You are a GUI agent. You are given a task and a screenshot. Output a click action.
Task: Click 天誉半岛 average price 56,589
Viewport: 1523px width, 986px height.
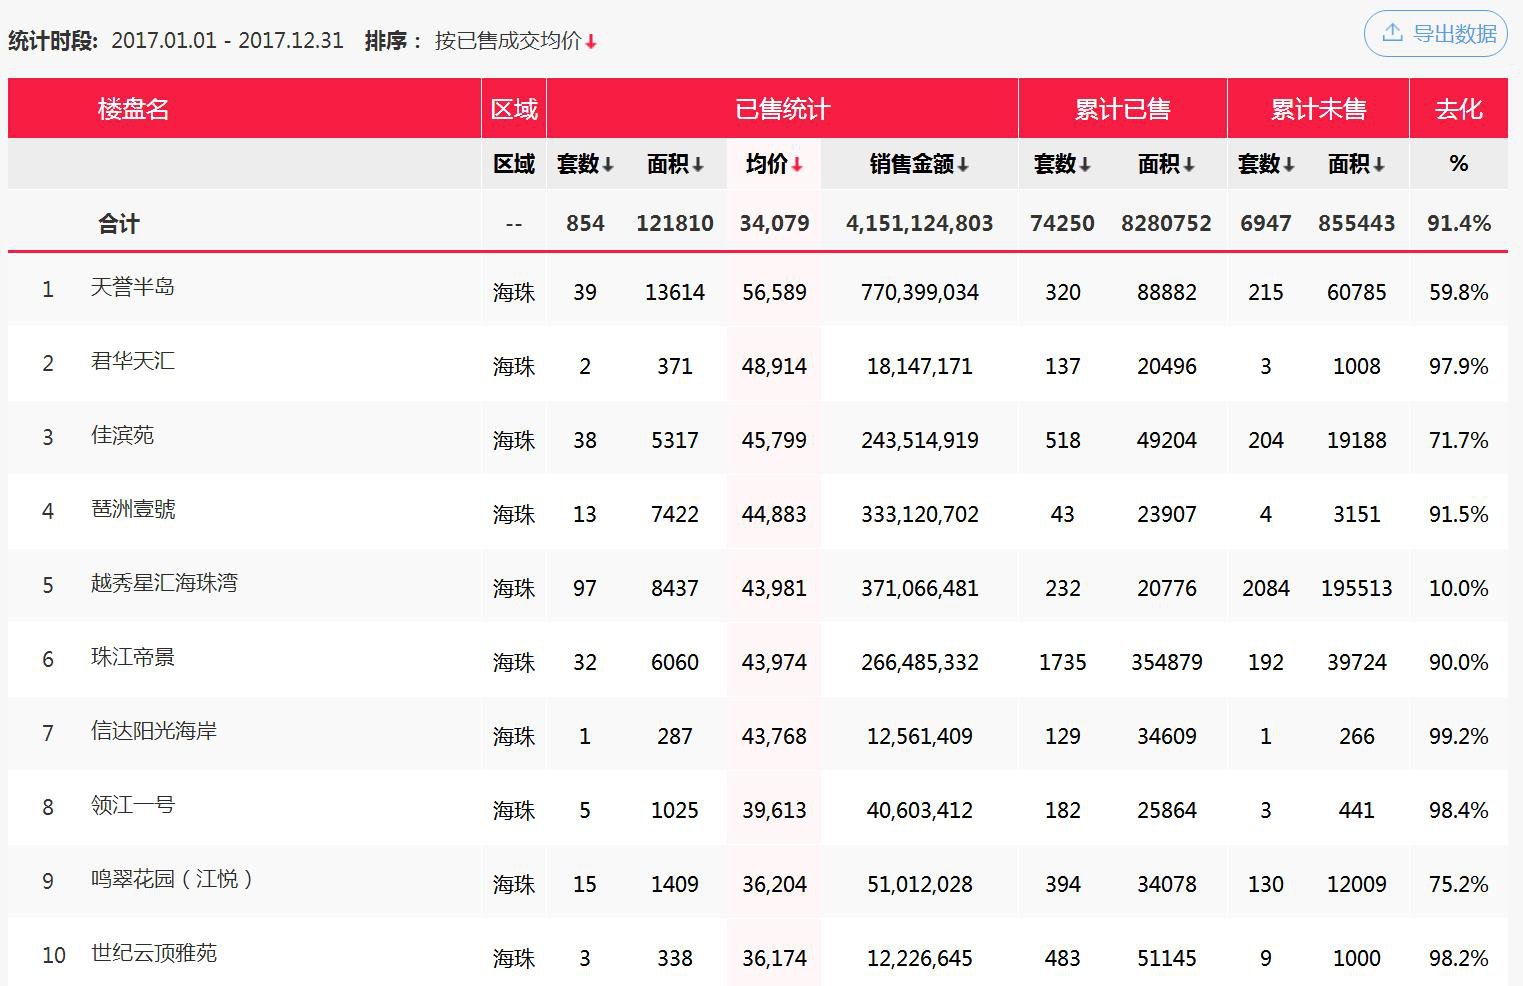(x=774, y=292)
